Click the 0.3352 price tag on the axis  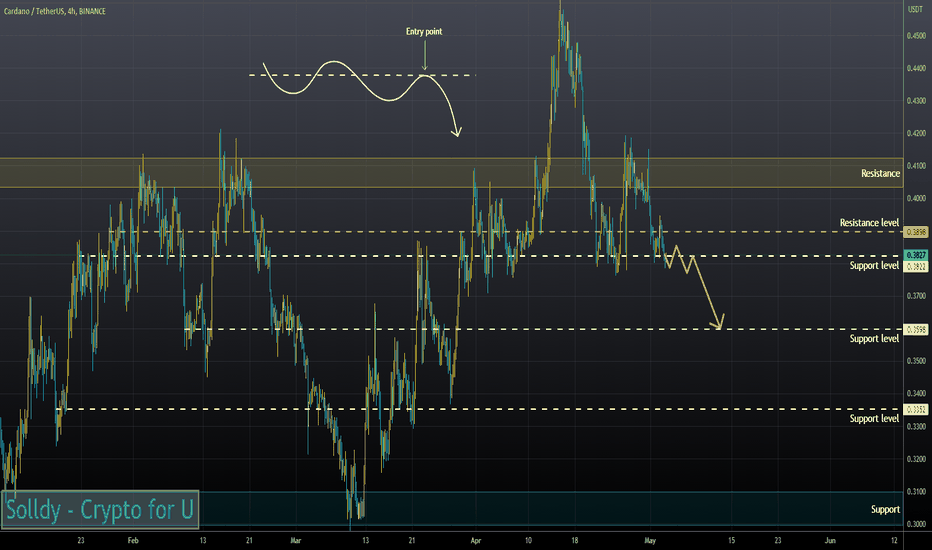tap(915, 410)
